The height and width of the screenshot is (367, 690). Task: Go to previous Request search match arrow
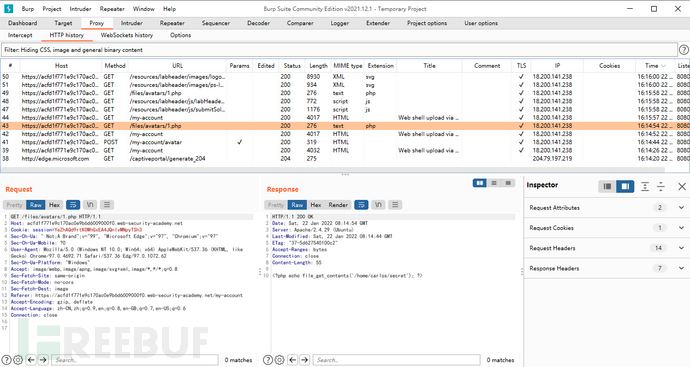[31, 360]
